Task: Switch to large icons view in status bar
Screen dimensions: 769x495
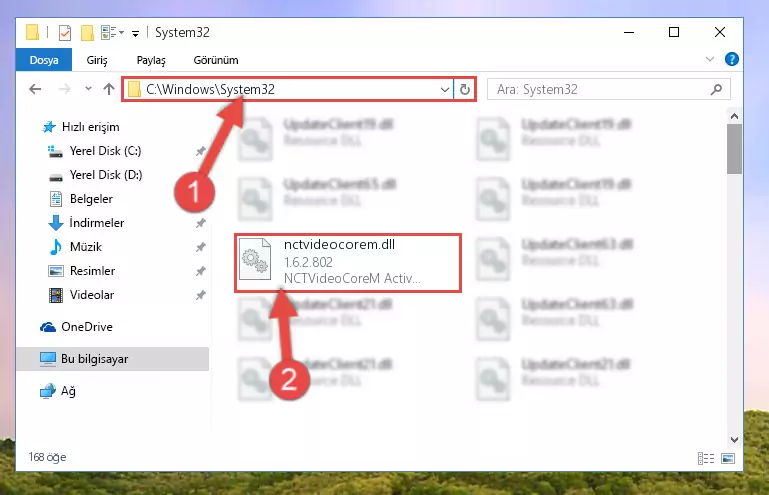Action: point(728,458)
